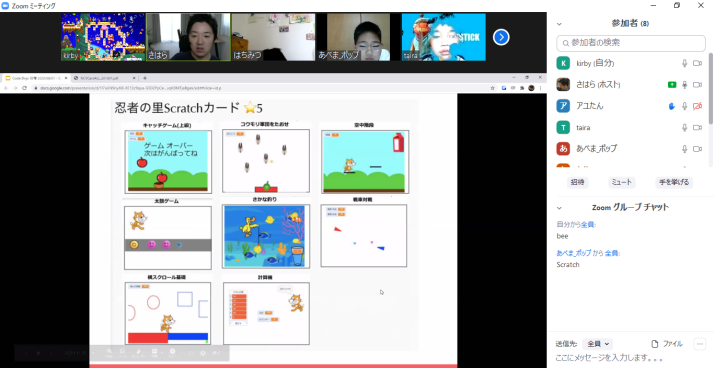The width and height of the screenshot is (714, 368).
Task: Select はちみつ's video thumbnail
Action: [273, 37]
